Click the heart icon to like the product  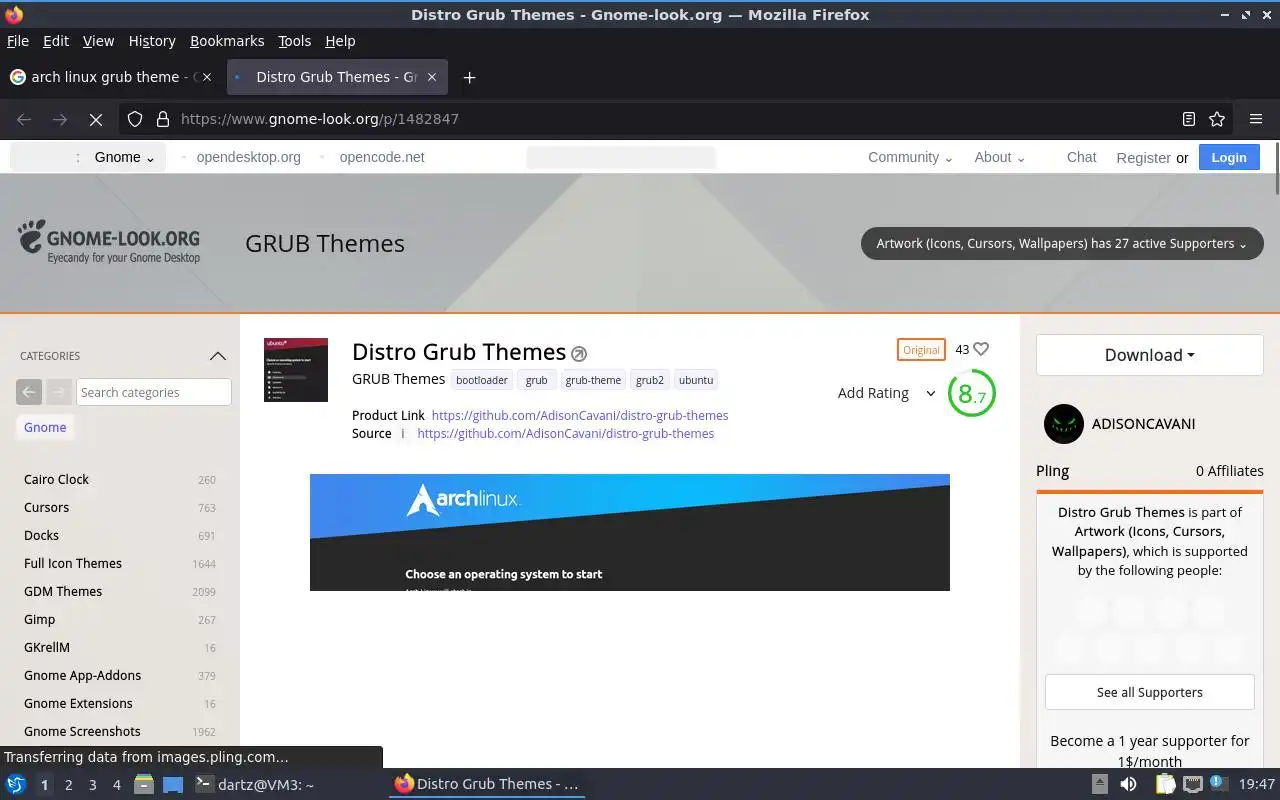click(981, 349)
